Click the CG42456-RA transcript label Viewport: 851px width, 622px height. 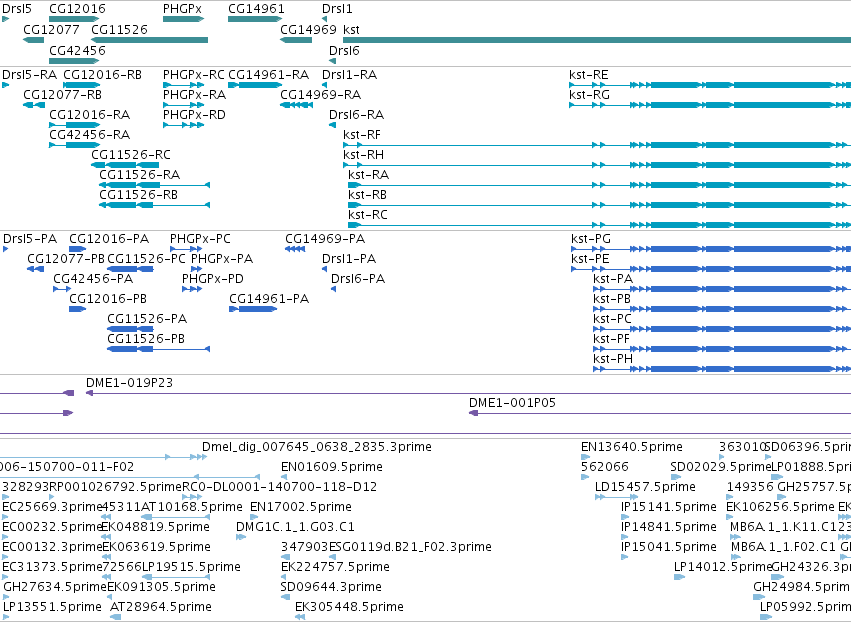tap(90, 135)
